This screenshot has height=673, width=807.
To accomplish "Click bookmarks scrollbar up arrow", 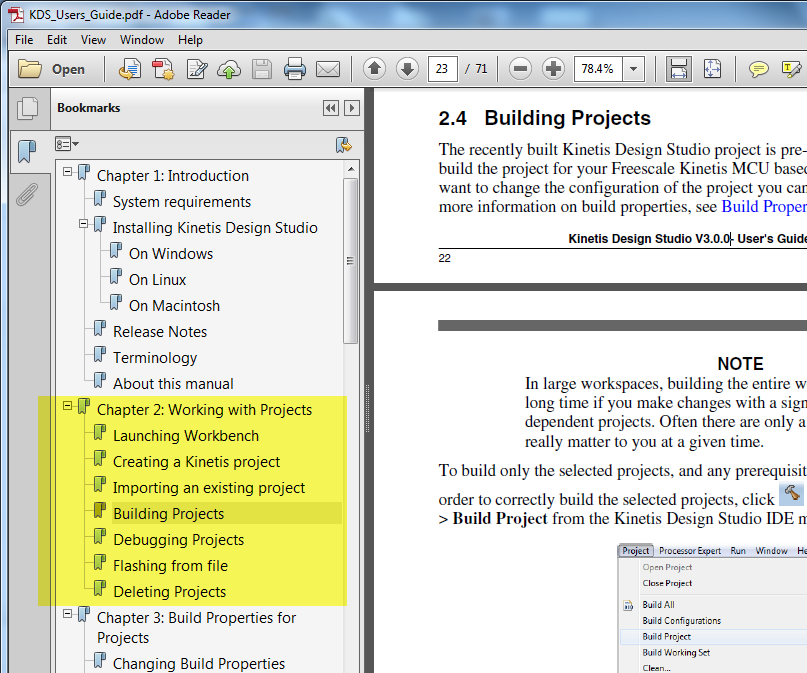I will [x=351, y=169].
